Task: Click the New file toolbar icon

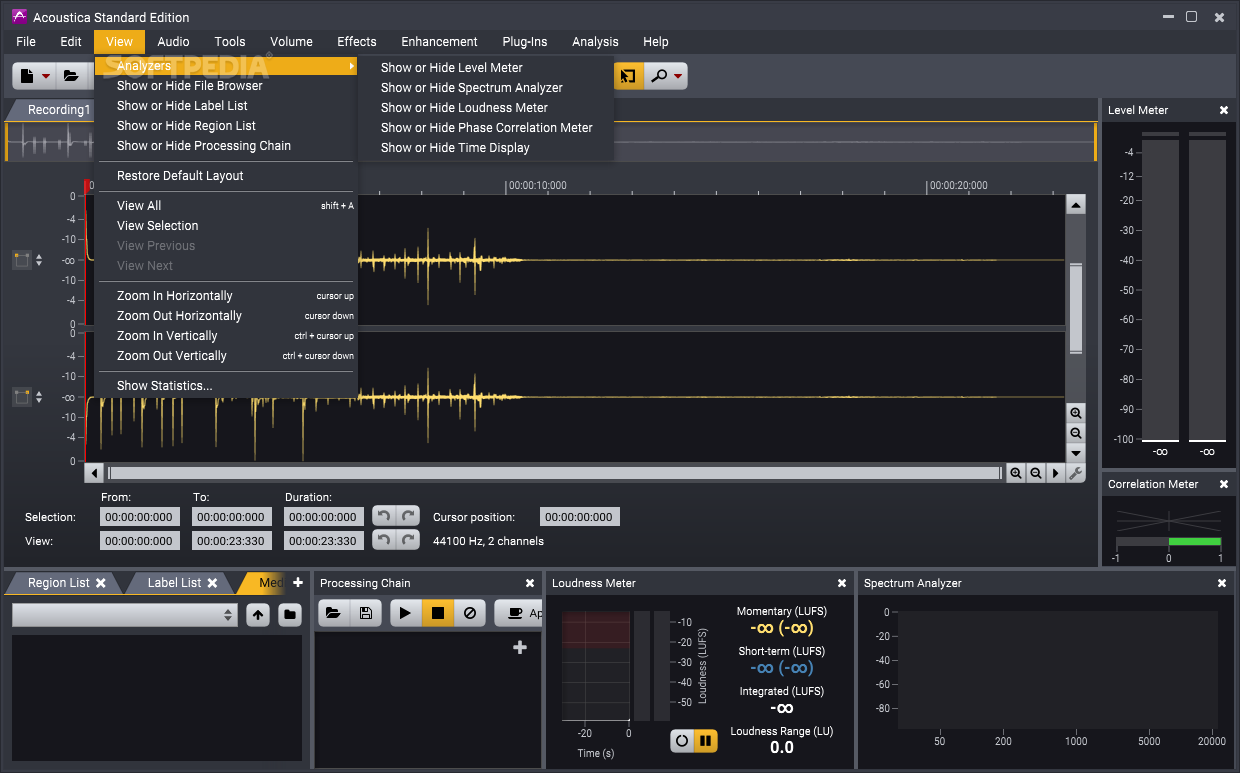Action: tap(27, 75)
